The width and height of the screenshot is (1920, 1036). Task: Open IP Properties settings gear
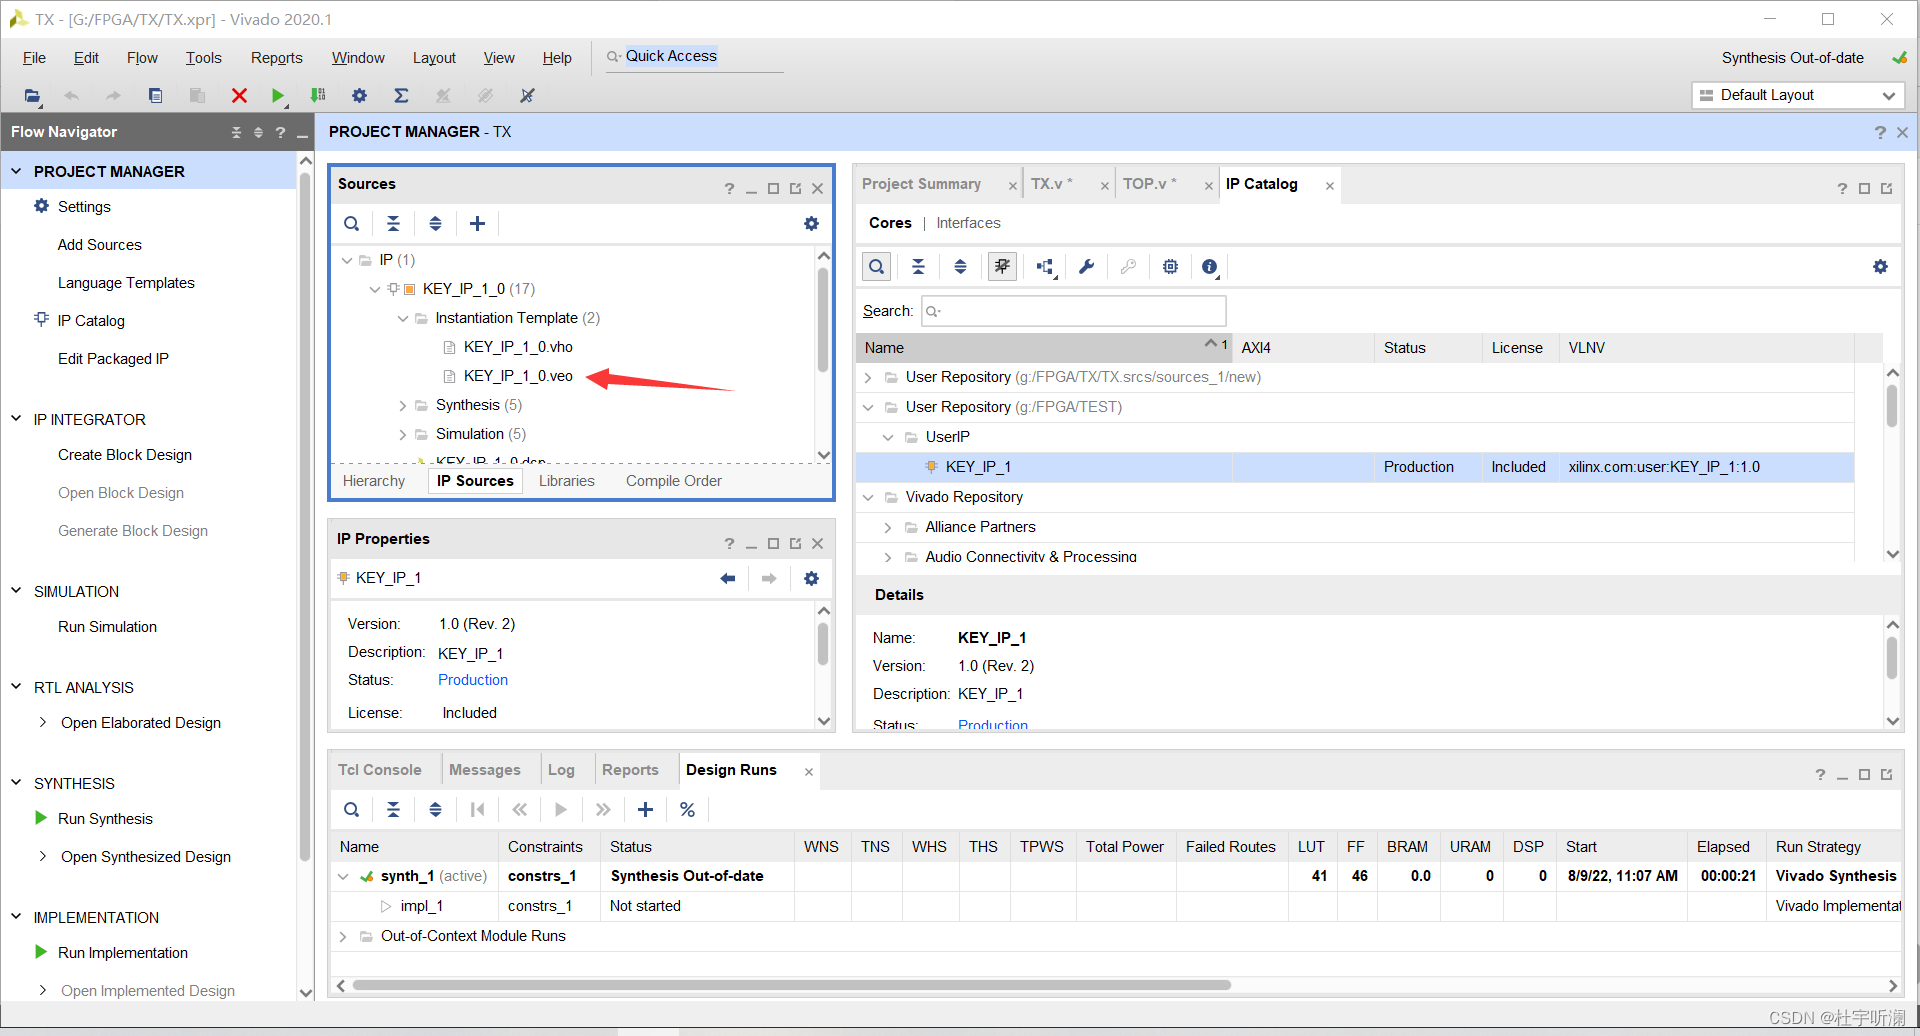[811, 578]
